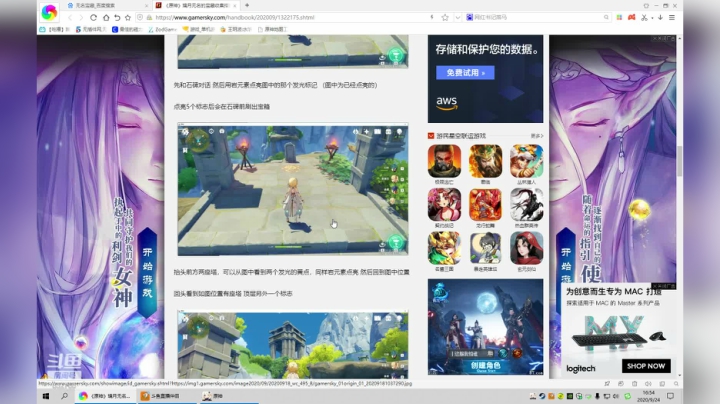
Task: Click the tray volume speaker icon
Action: pos(616,396)
